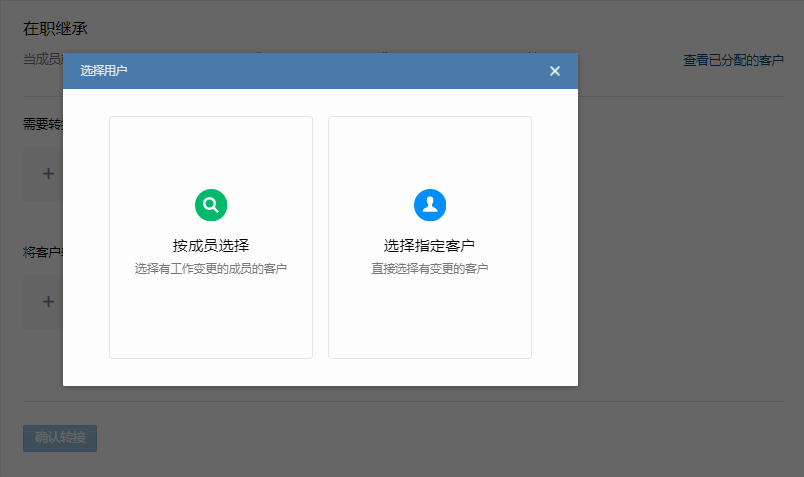804x477 pixels.
Task: Click the dimmed backdrop right of dialog
Action: [x=690, y=250]
